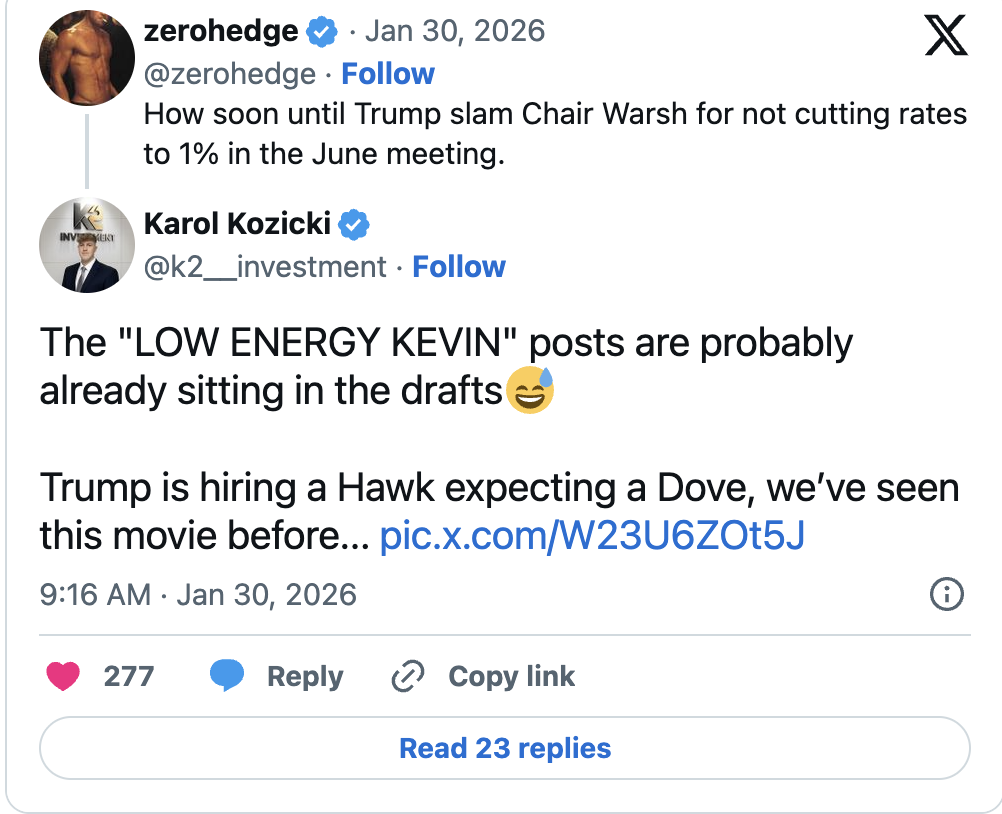The height and width of the screenshot is (814, 1002).
Task: Click the blue reply speech bubble icon
Action: [x=227, y=677]
